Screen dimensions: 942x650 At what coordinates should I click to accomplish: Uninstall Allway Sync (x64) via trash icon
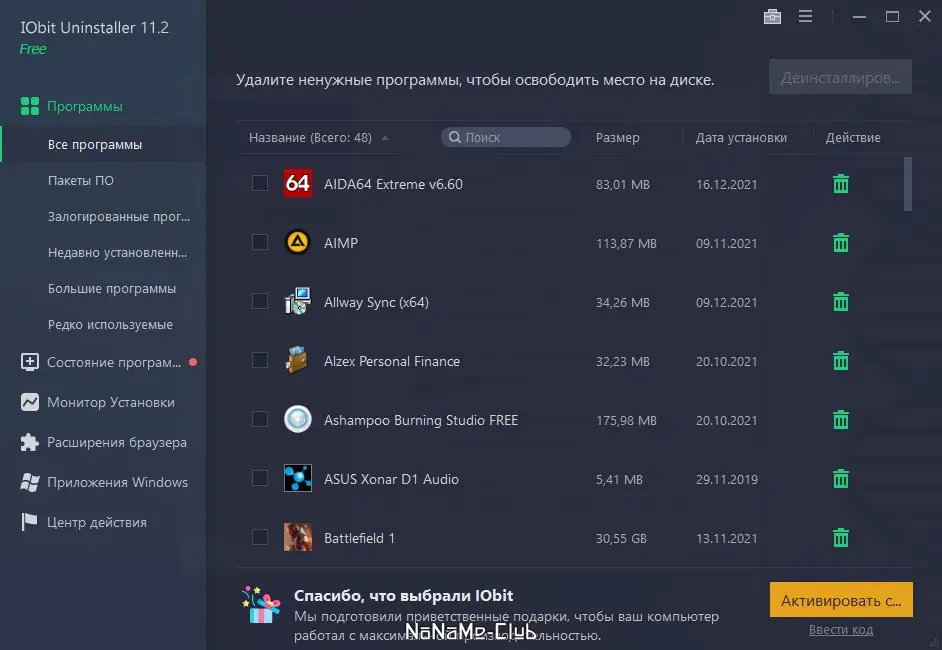tap(840, 302)
